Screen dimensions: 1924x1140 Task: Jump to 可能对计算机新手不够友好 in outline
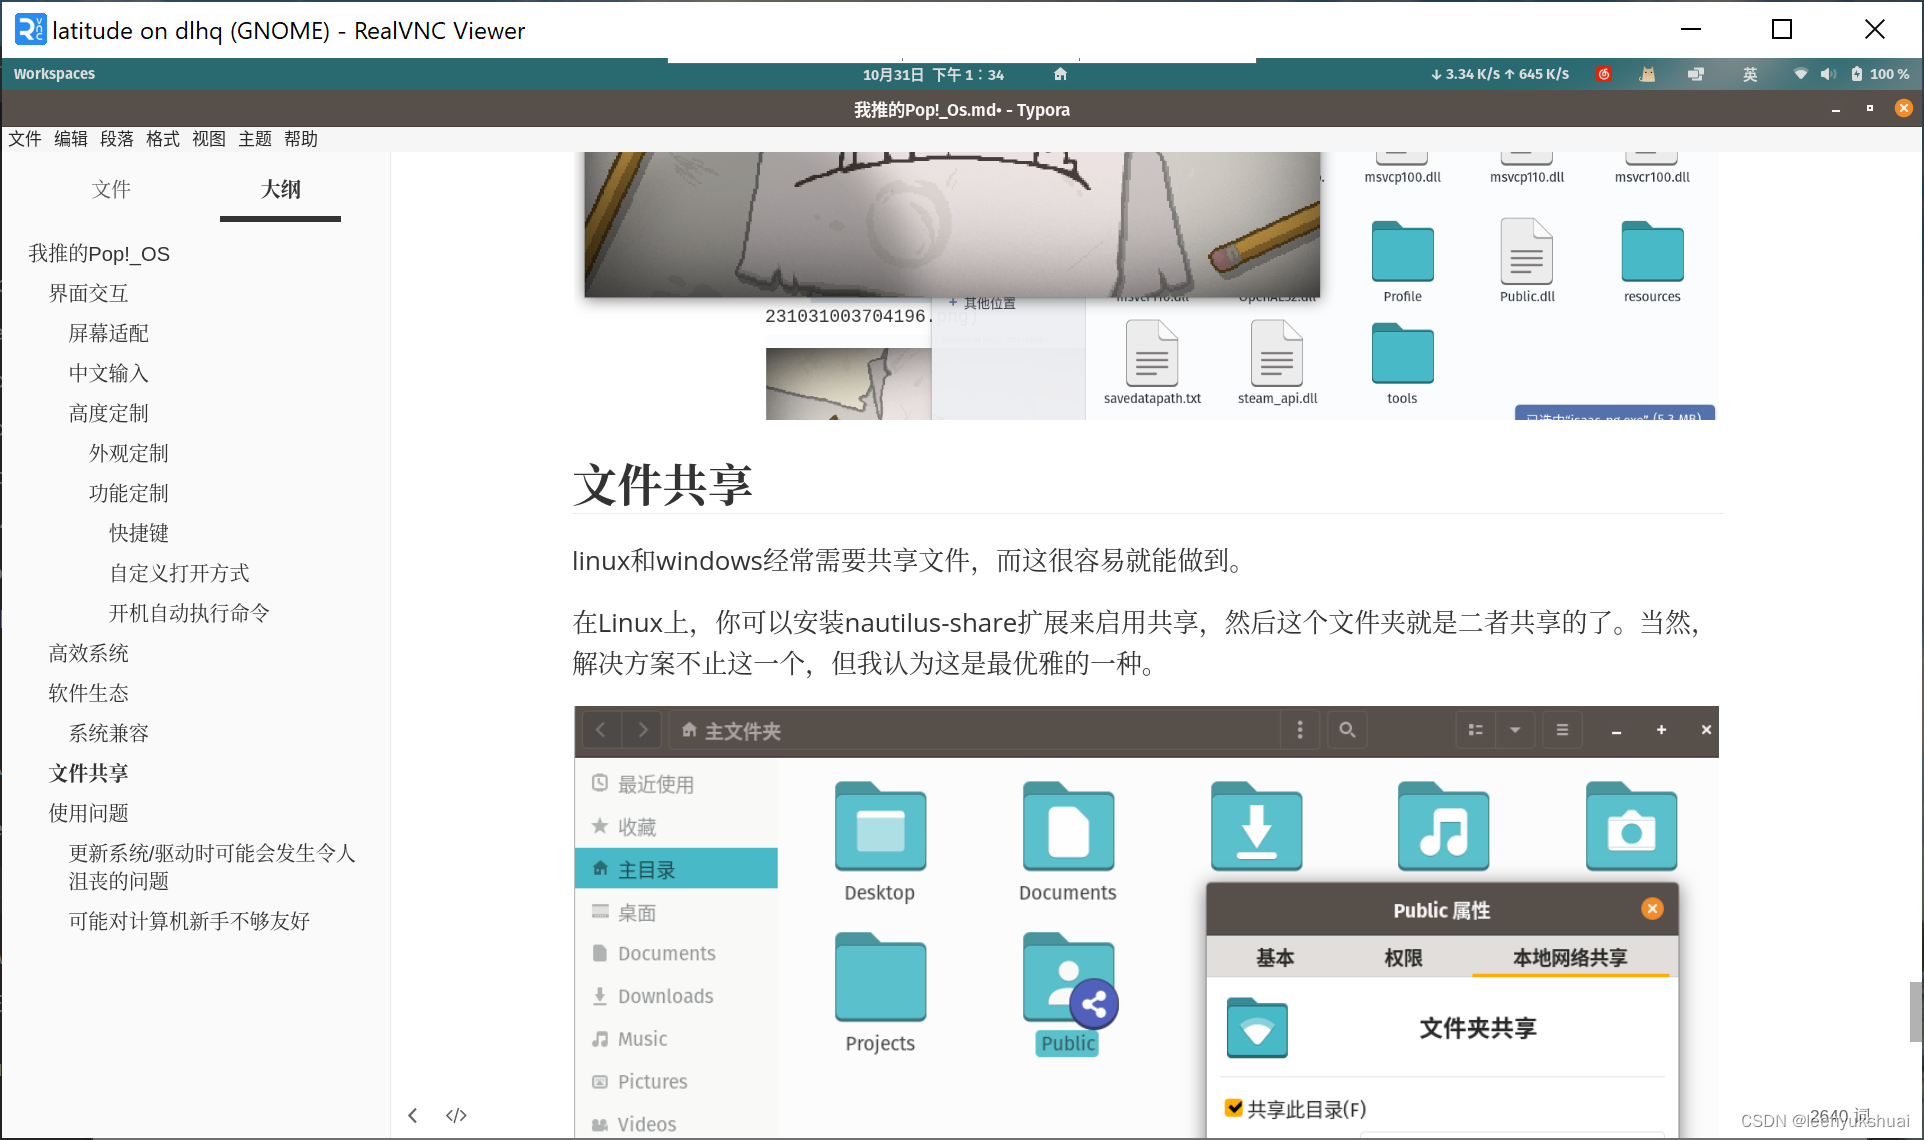(189, 922)
